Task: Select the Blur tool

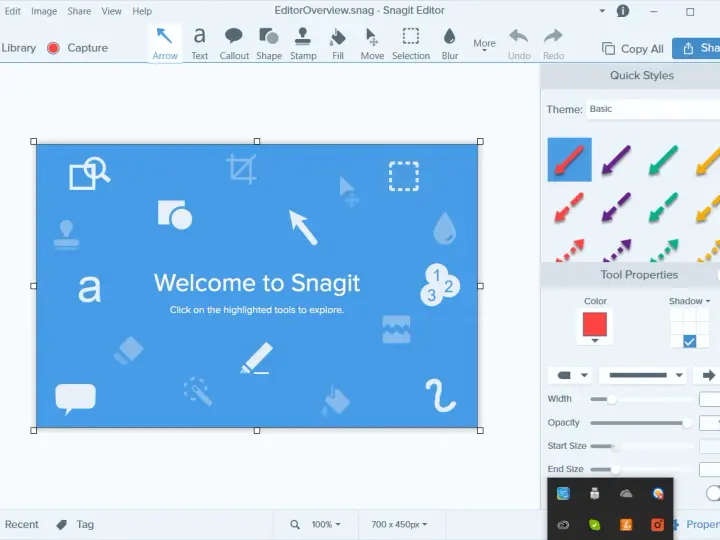Action: pos(450,44)
